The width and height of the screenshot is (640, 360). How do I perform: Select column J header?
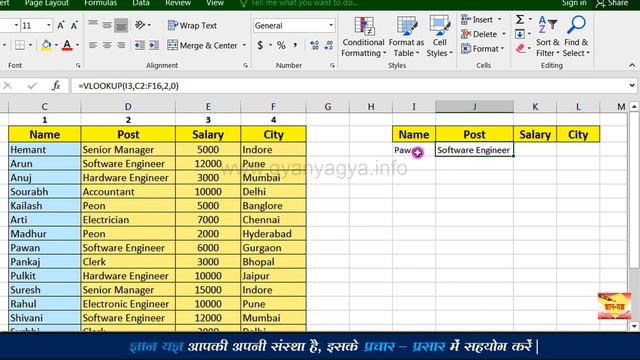coord(474,107)
